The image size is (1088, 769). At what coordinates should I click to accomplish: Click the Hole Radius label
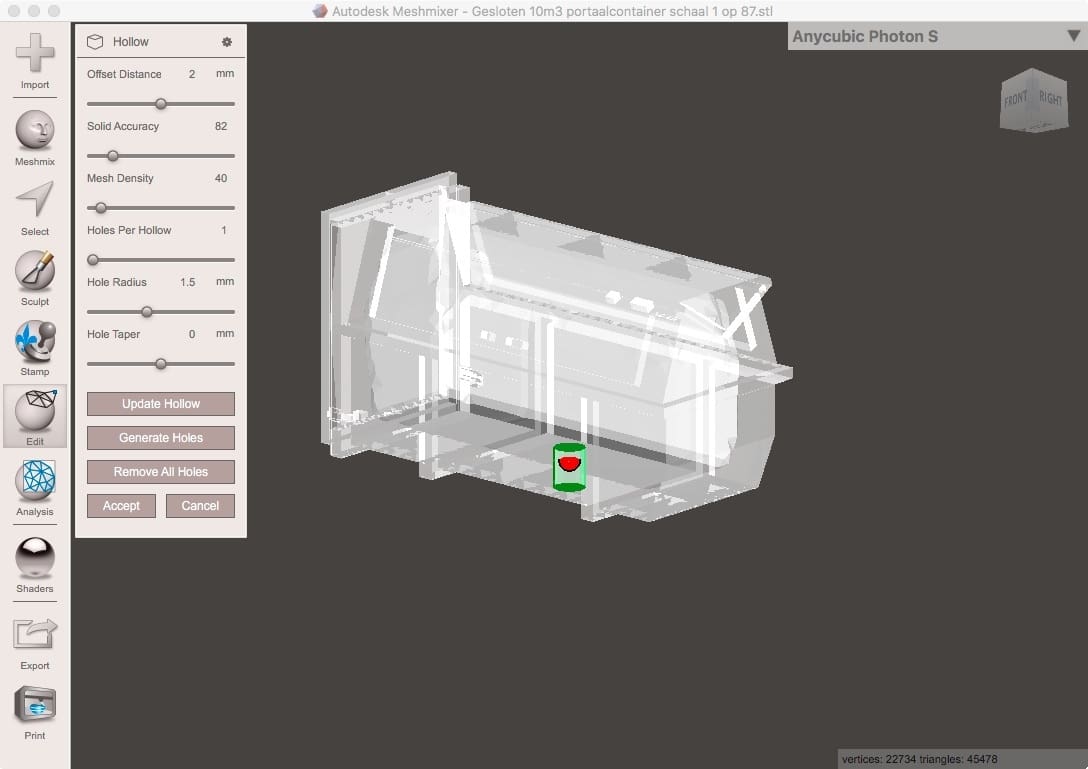click(117, 282)
